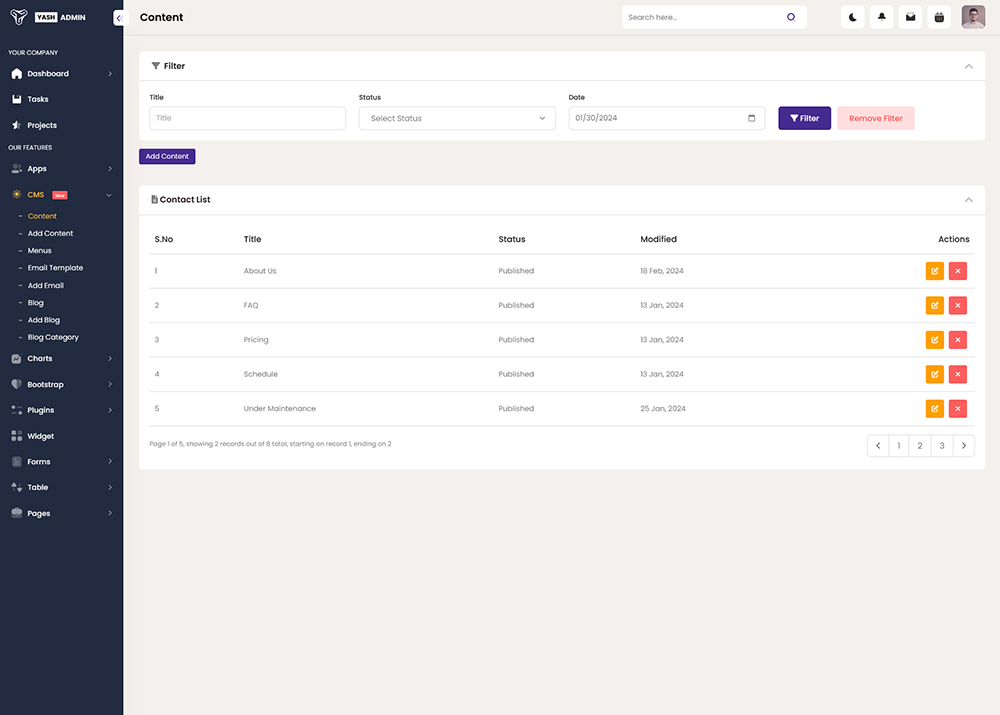Open Blog menu item
1000x715 pixels.
point(36,303)
